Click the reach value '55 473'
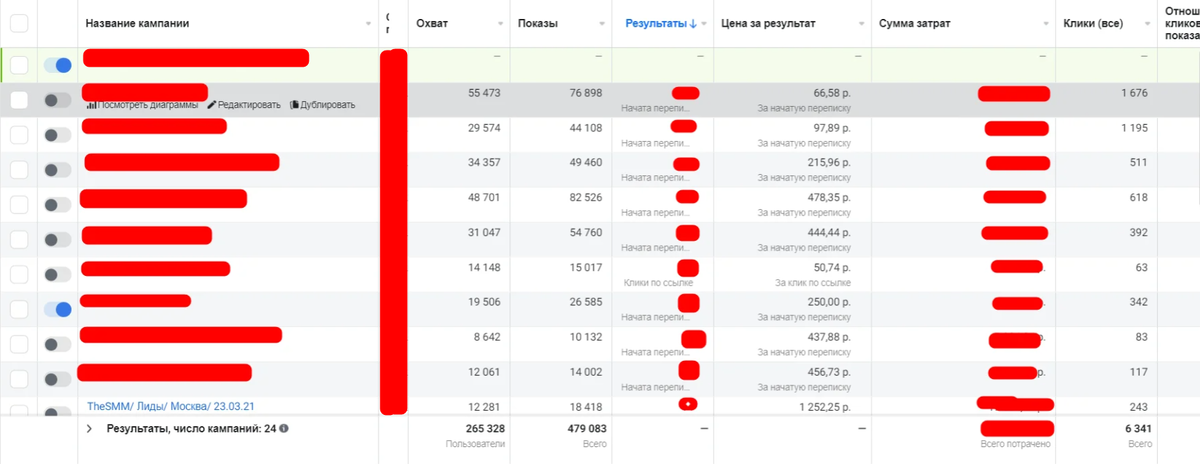 [484, 93]
